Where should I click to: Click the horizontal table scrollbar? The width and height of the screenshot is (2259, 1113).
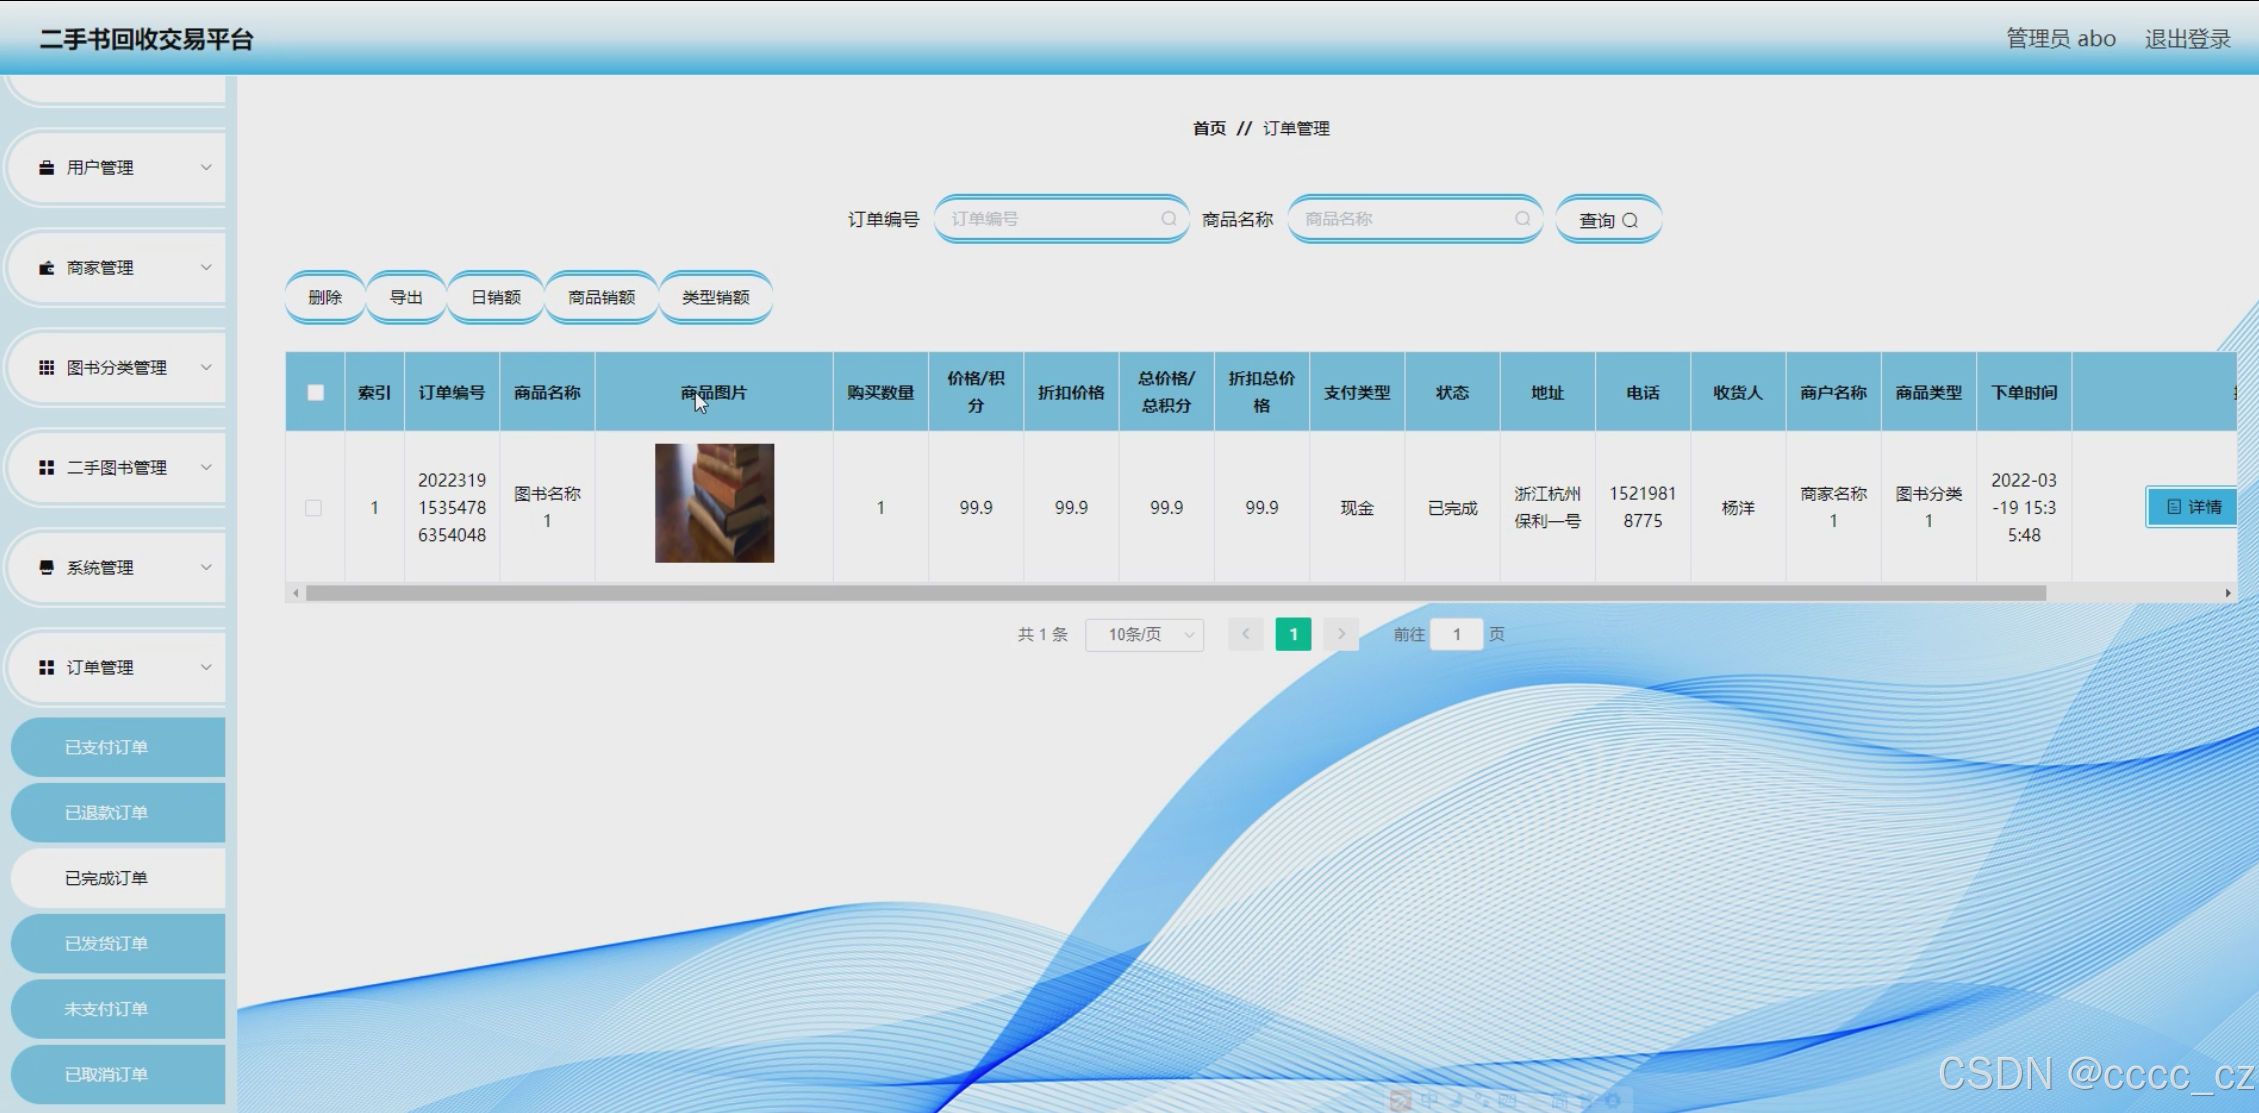point(1175,593)
